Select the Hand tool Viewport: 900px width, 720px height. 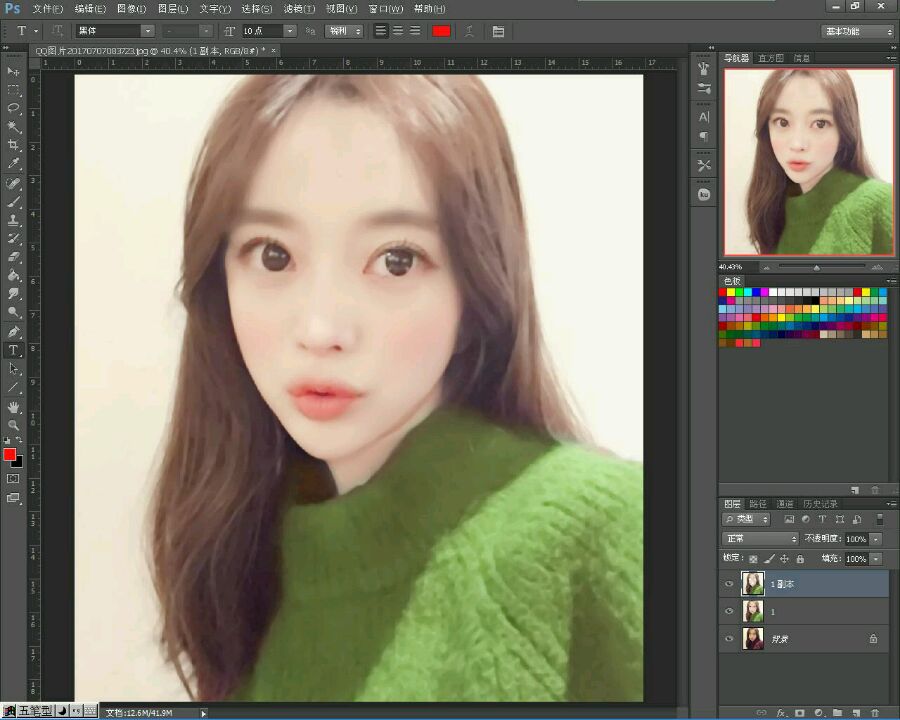click(x=13, y=407)
